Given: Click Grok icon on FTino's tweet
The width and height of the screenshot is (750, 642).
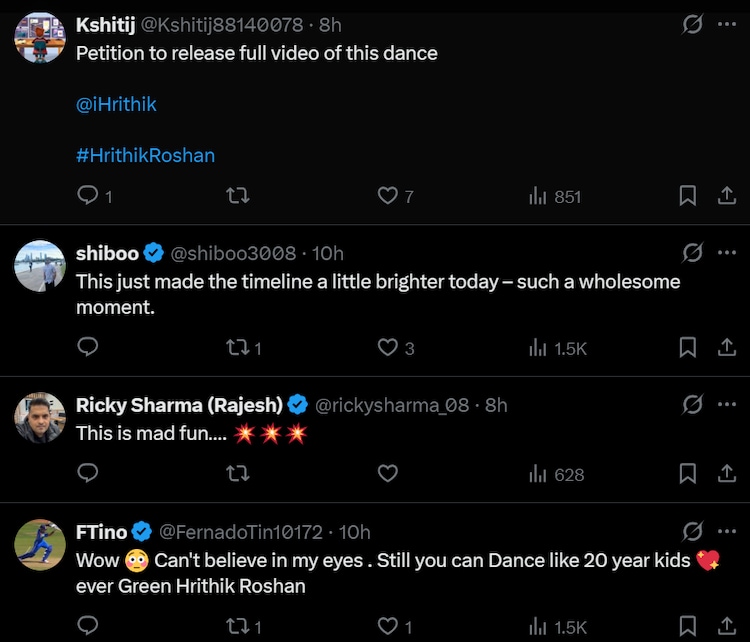Looking at the screenshot, I should coord(692,532).
